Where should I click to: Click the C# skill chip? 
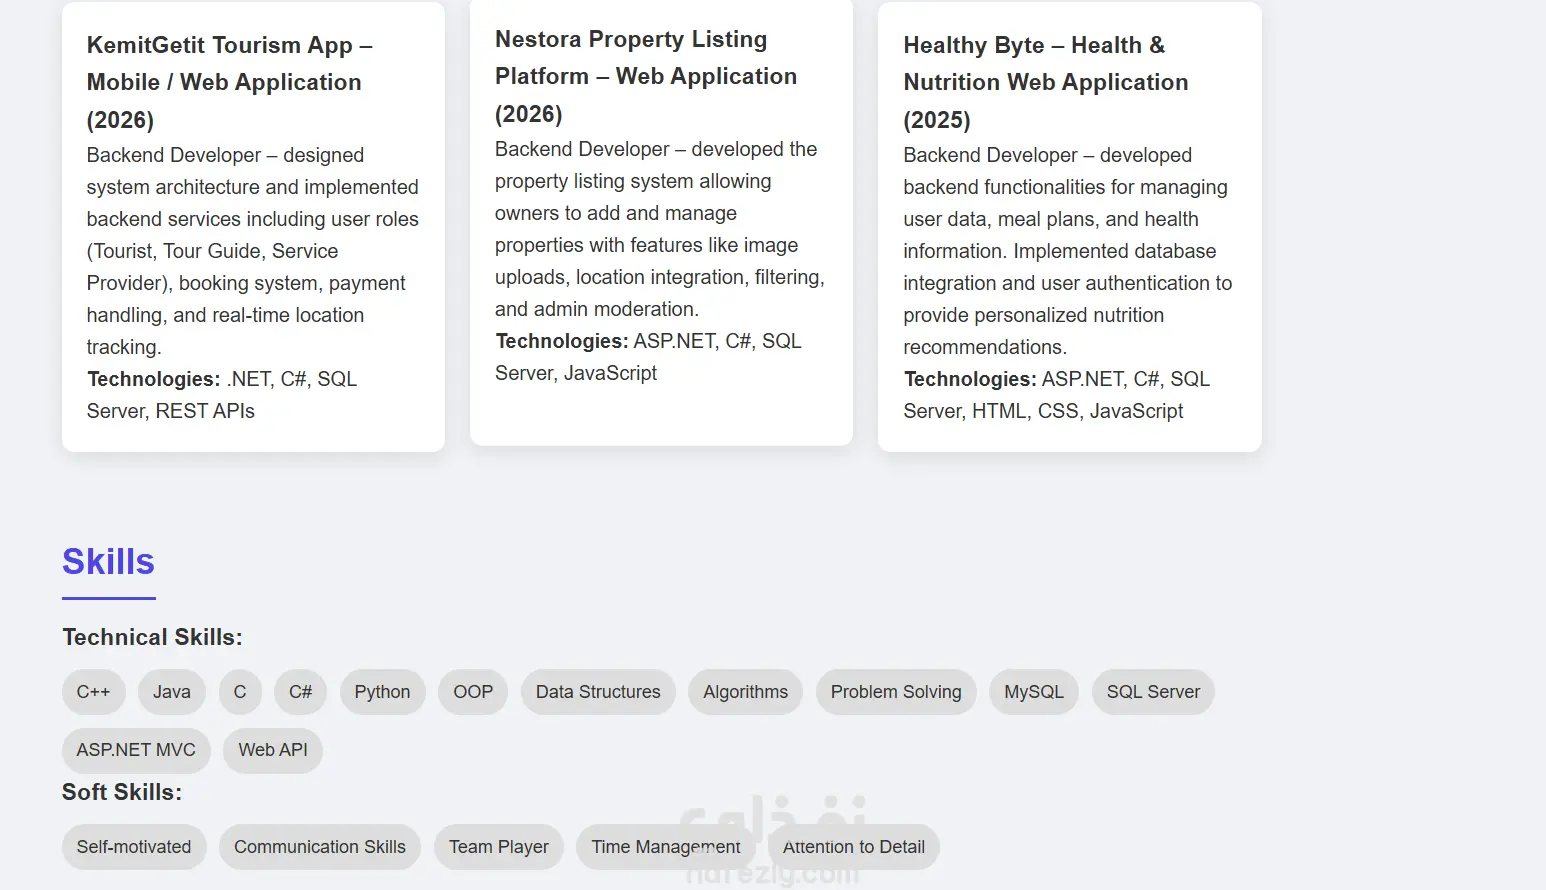coord(300,692)
